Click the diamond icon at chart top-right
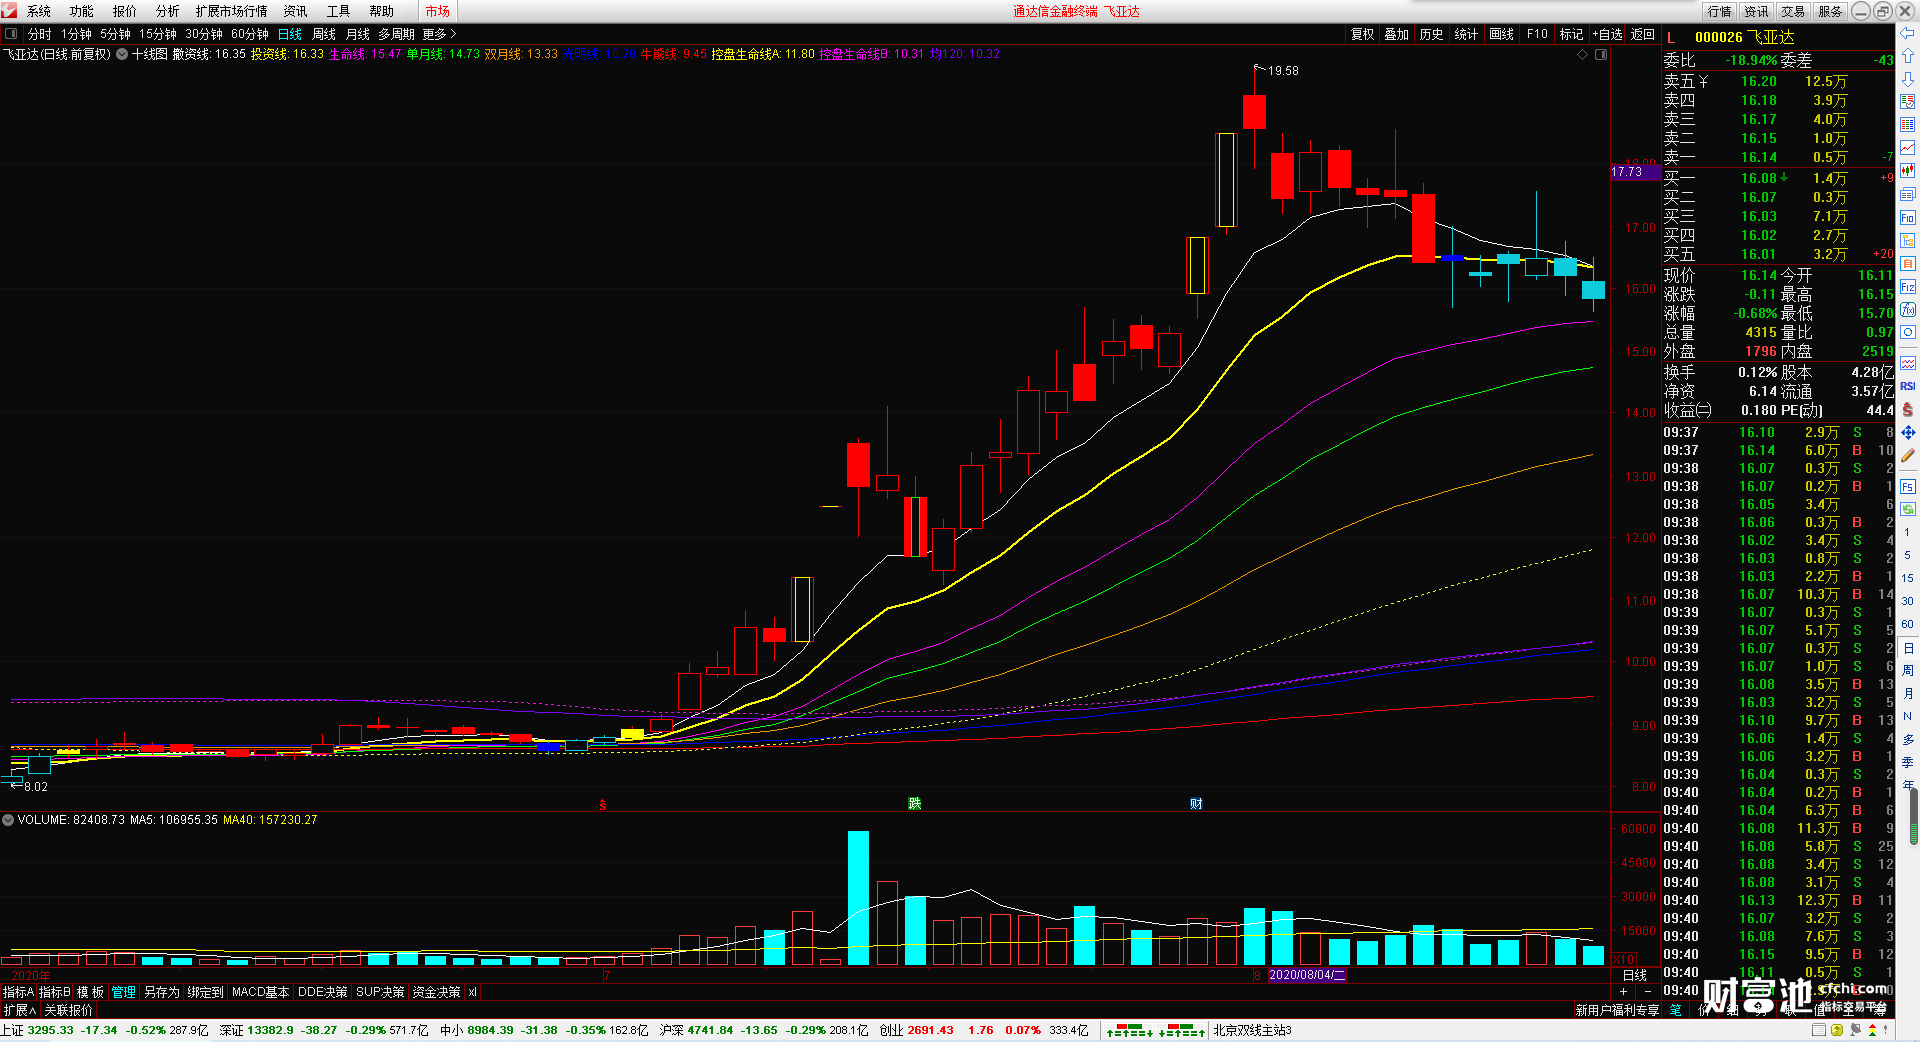This screenshot has width=1920, height=1042. (1582, 54)
